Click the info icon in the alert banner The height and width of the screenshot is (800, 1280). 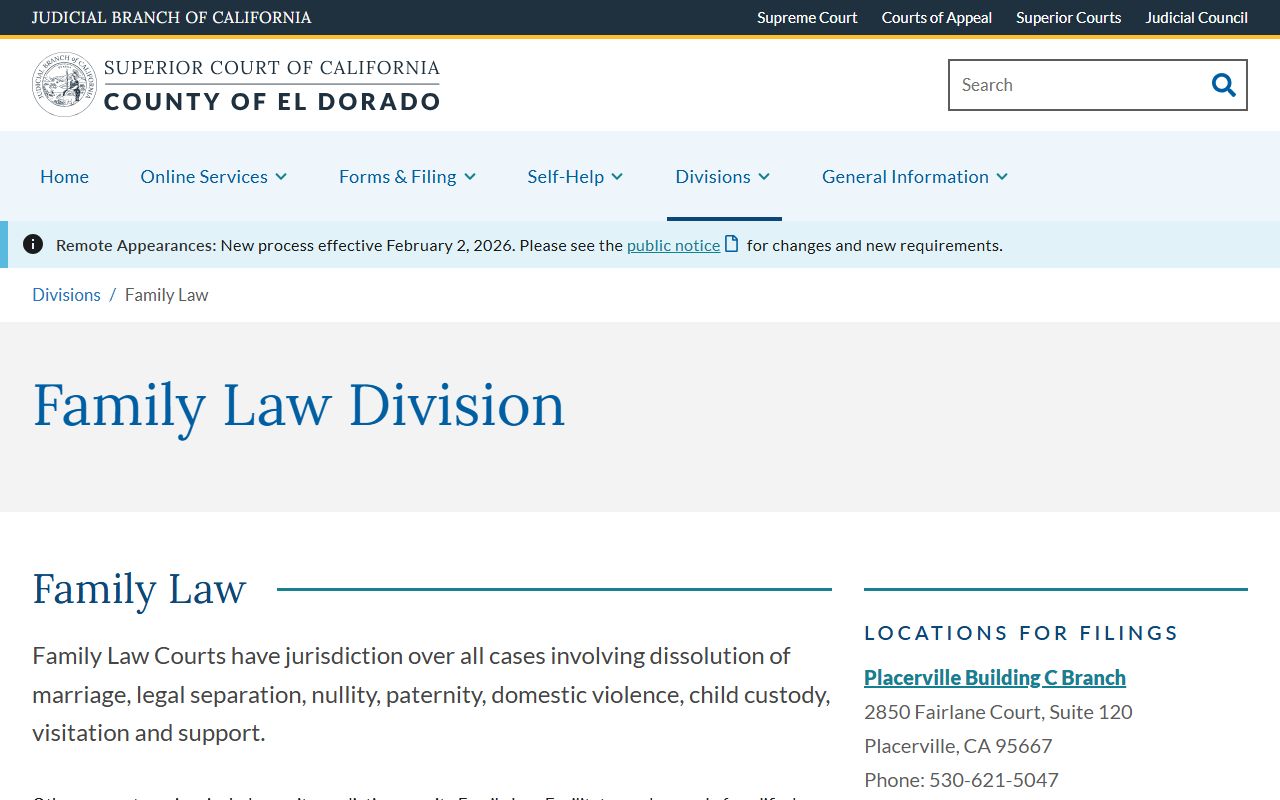click(33, 244)
